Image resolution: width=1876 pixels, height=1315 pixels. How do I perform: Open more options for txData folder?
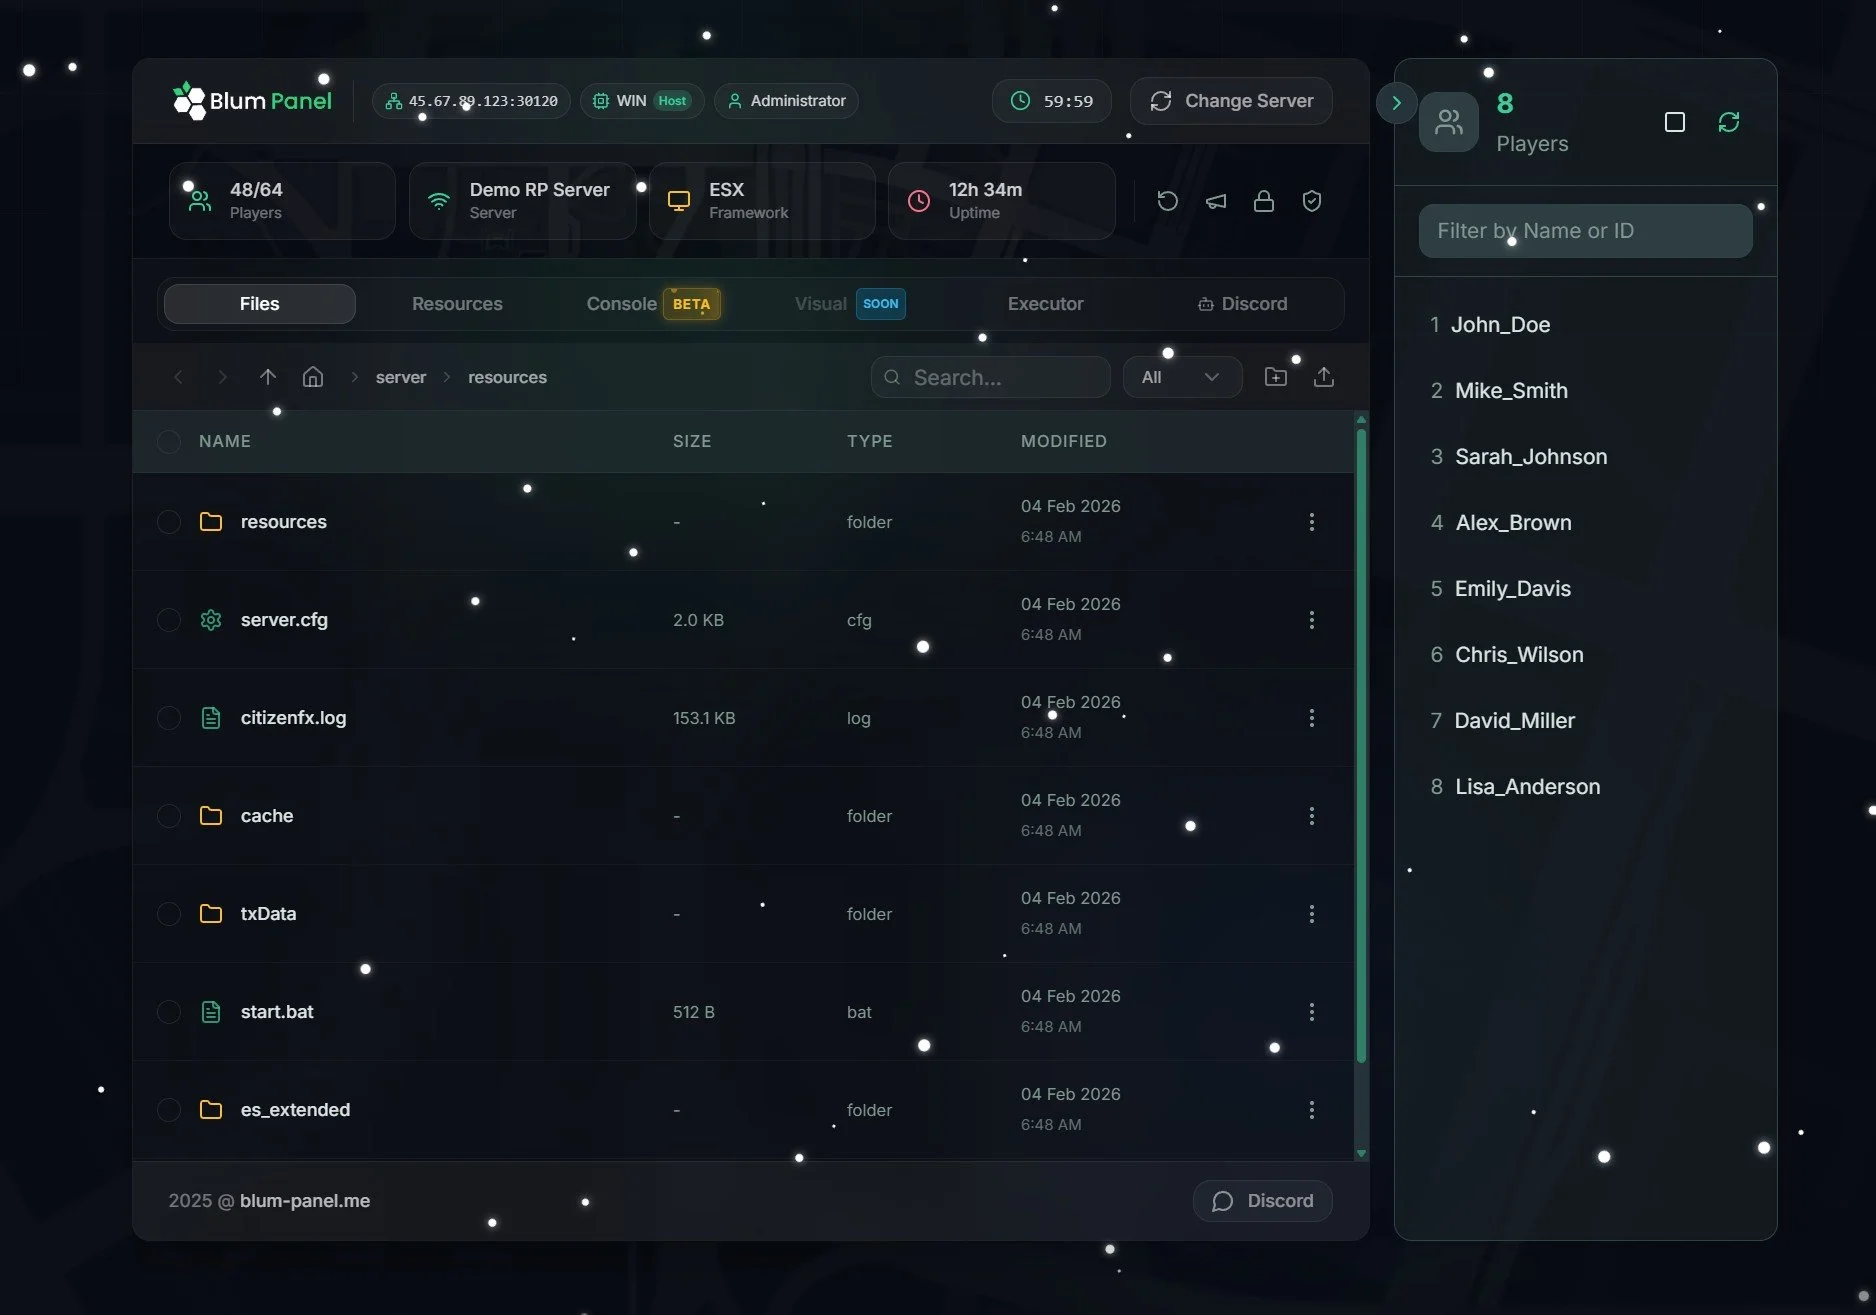tap(1311, 914)
